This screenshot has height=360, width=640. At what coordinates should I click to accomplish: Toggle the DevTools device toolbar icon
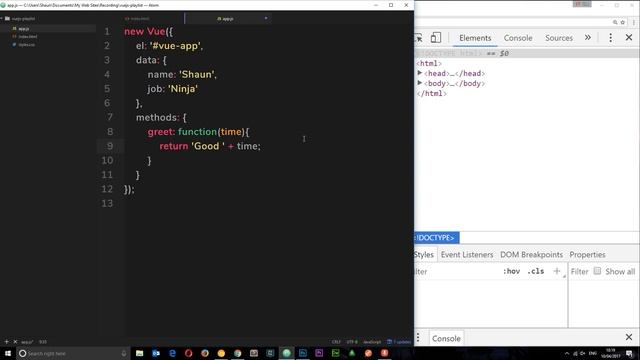pyautogui.click(x=436, y=38)
